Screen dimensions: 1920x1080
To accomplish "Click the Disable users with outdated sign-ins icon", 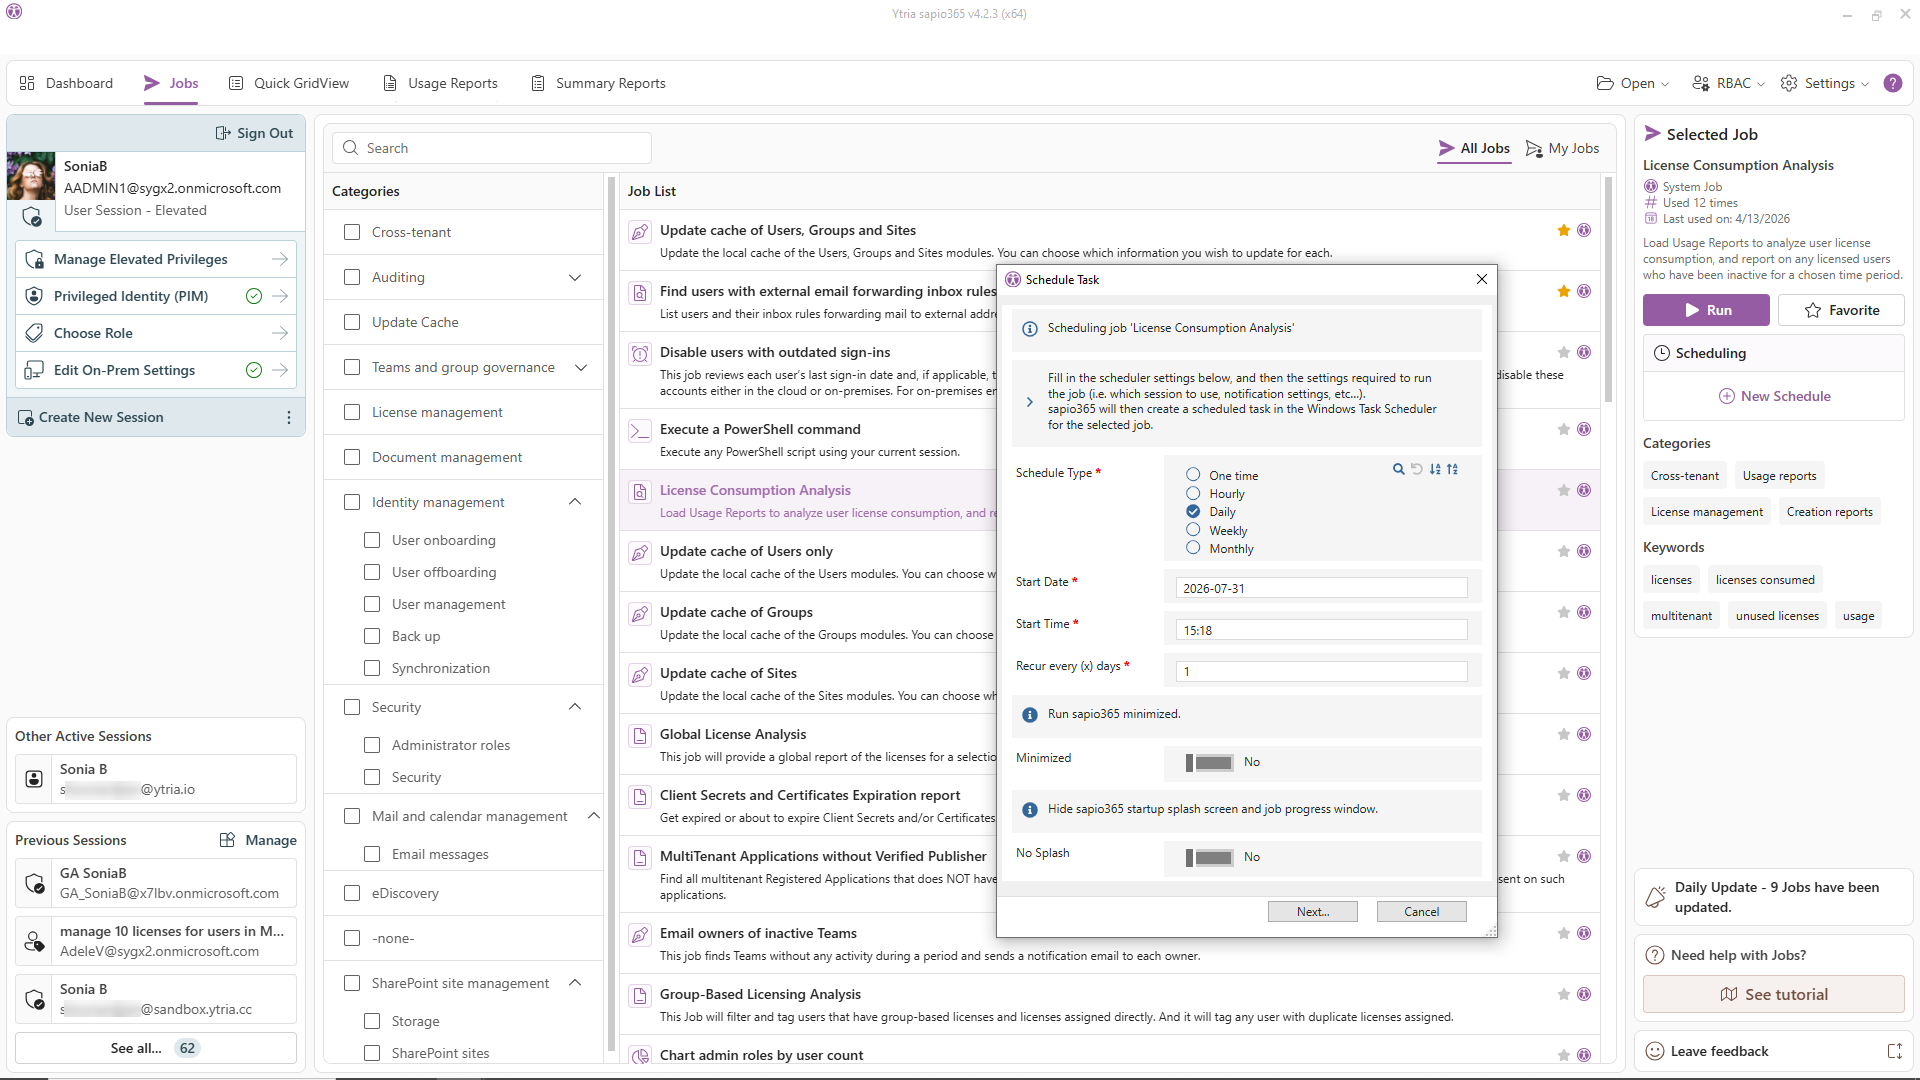I will [639, 354].
